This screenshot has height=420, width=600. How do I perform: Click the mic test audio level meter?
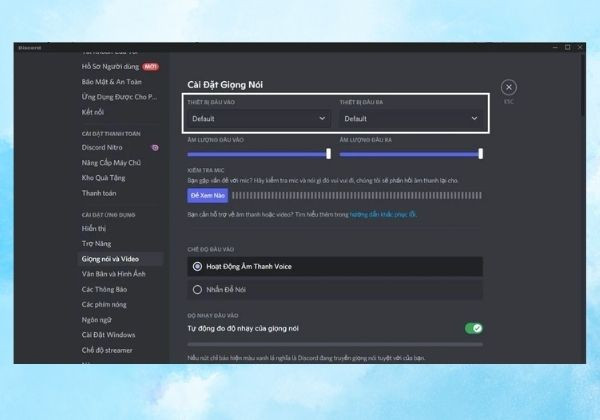point(357,195)
